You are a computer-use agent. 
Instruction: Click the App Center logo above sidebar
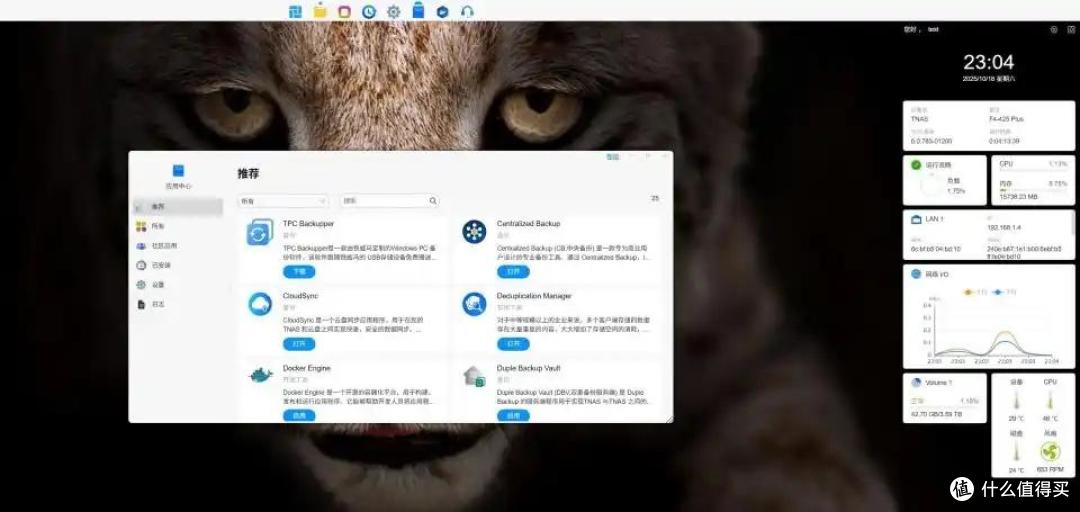click(x=178, y=170)
